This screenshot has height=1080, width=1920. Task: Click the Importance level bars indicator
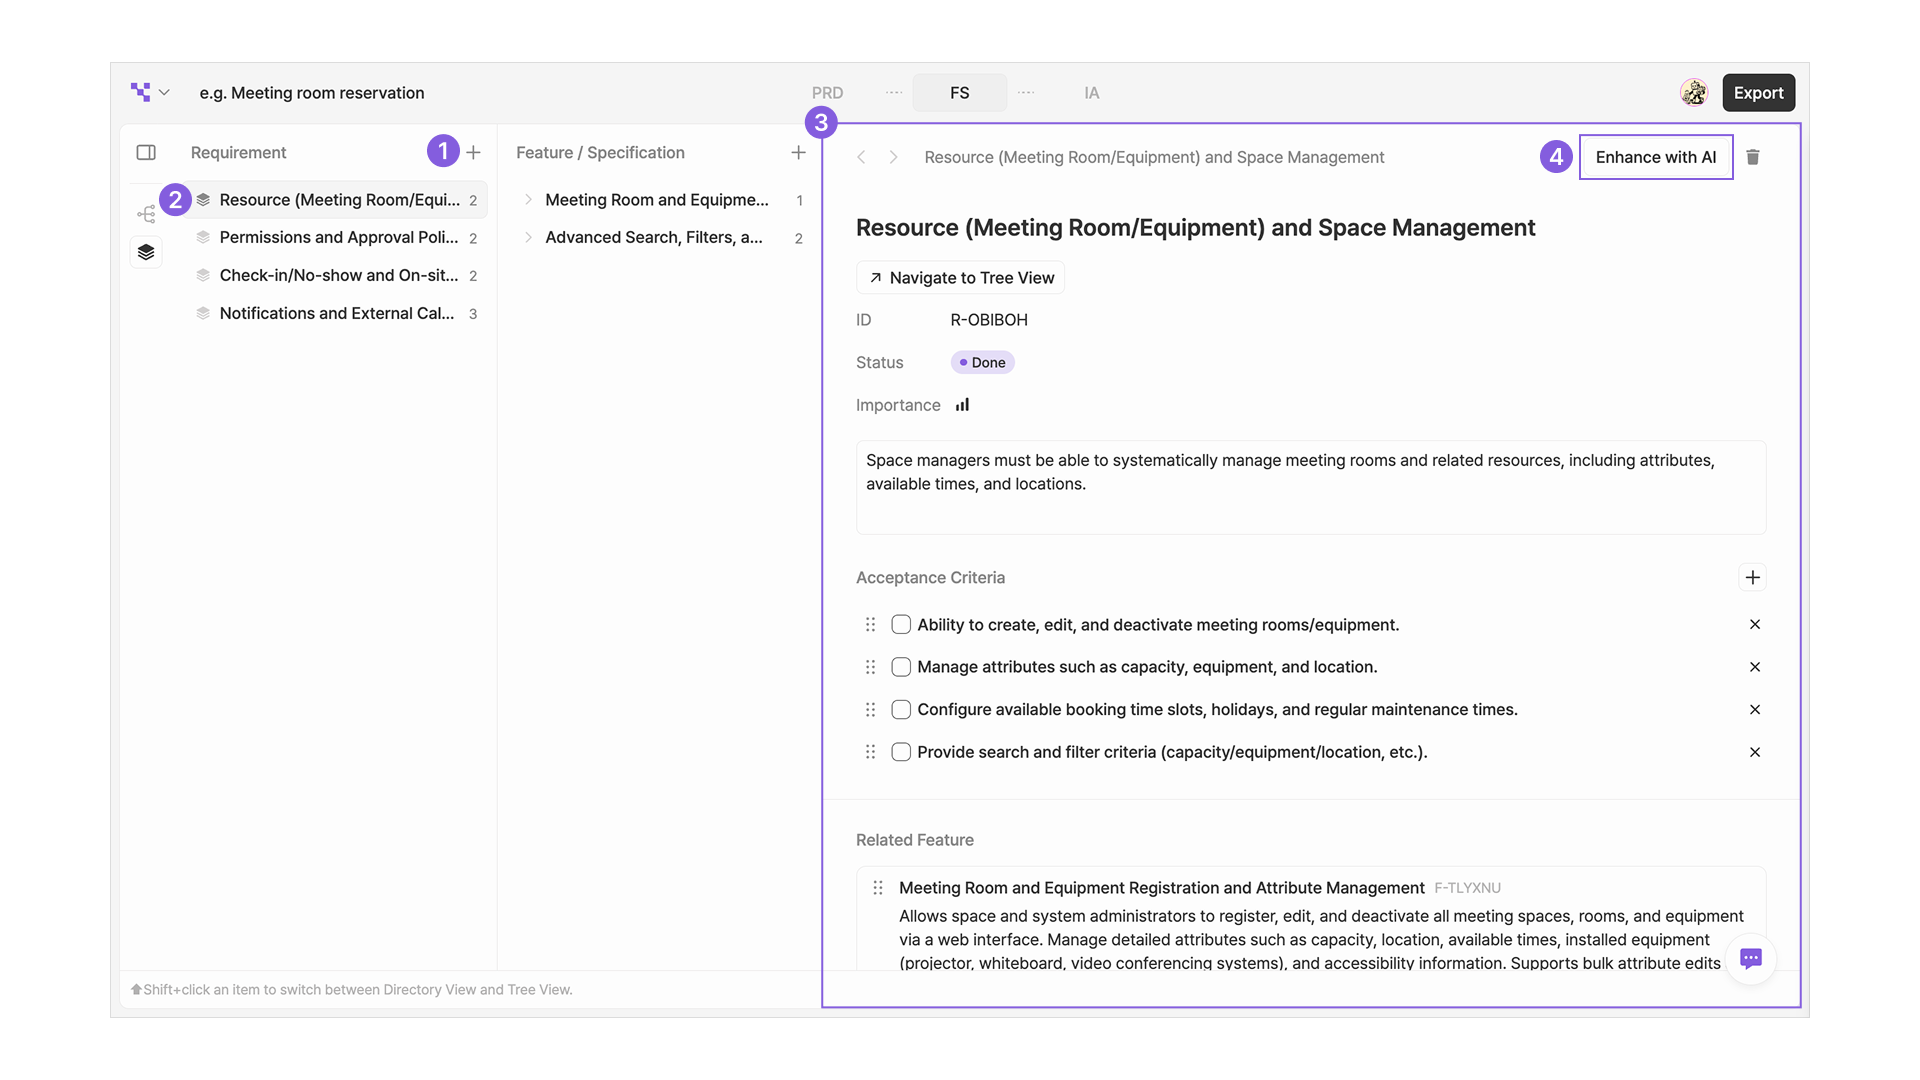point(962,405)
